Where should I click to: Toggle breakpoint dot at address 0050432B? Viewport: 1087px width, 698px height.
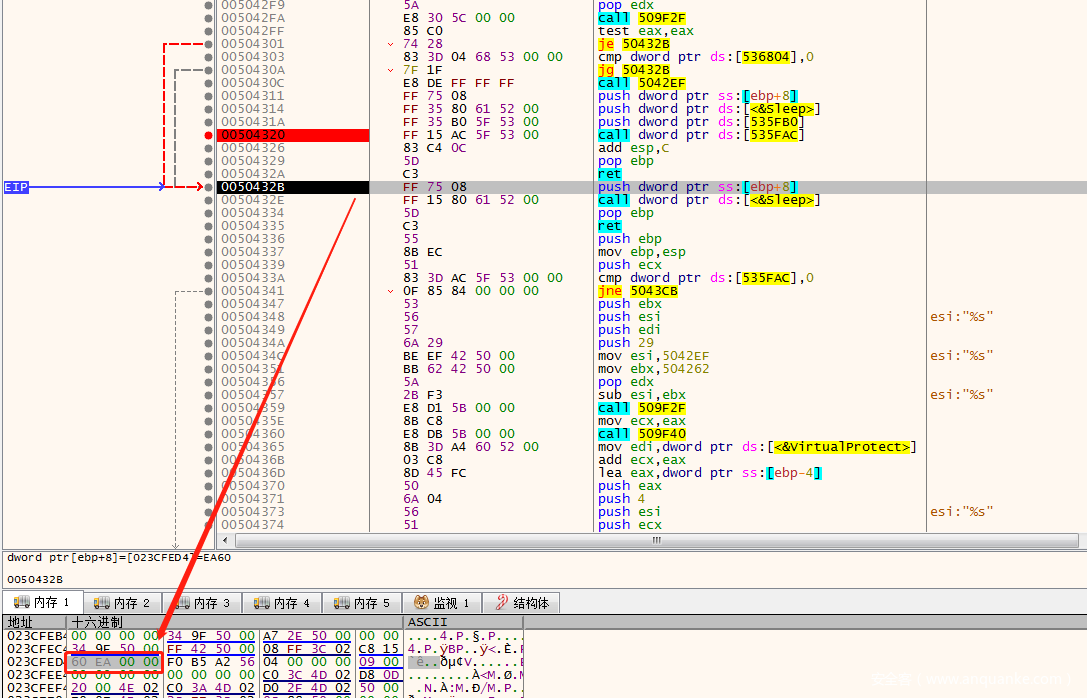(208, 187)
